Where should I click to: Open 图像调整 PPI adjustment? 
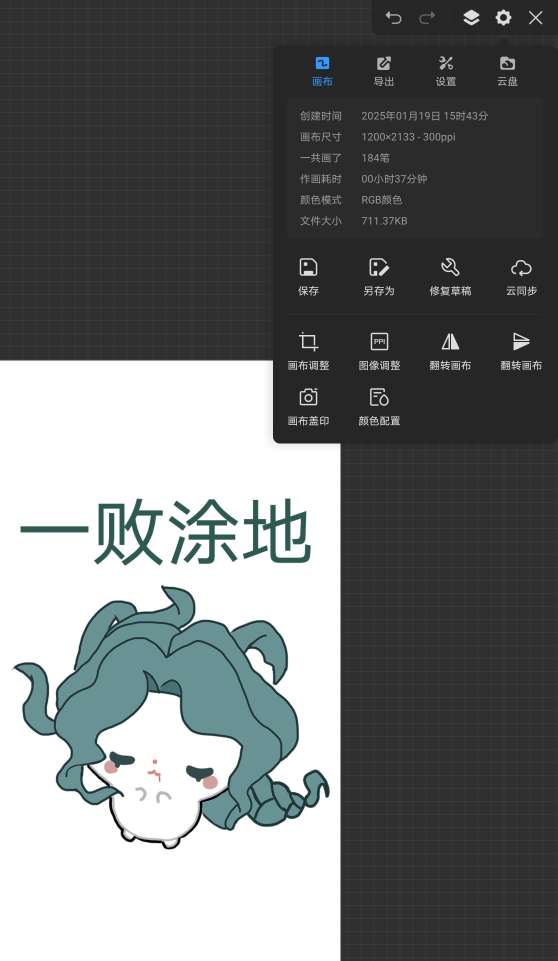pos(379,351)
